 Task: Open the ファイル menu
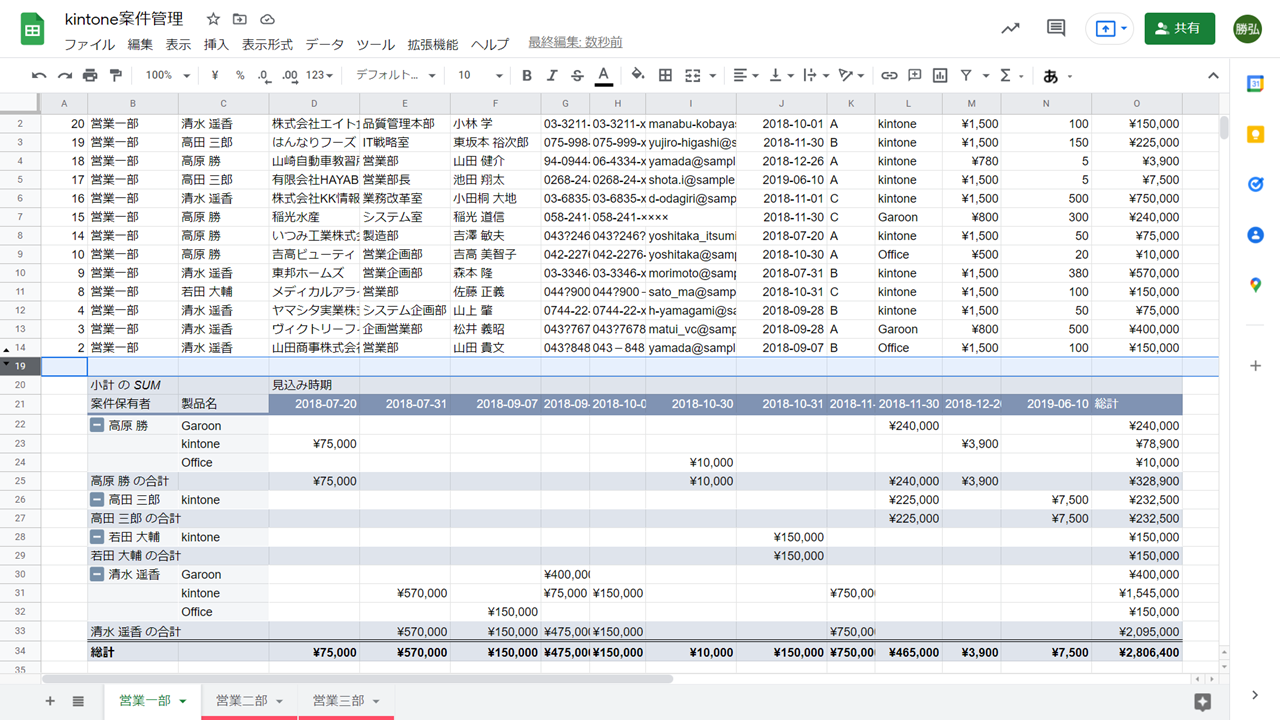(x=89, y=44)
